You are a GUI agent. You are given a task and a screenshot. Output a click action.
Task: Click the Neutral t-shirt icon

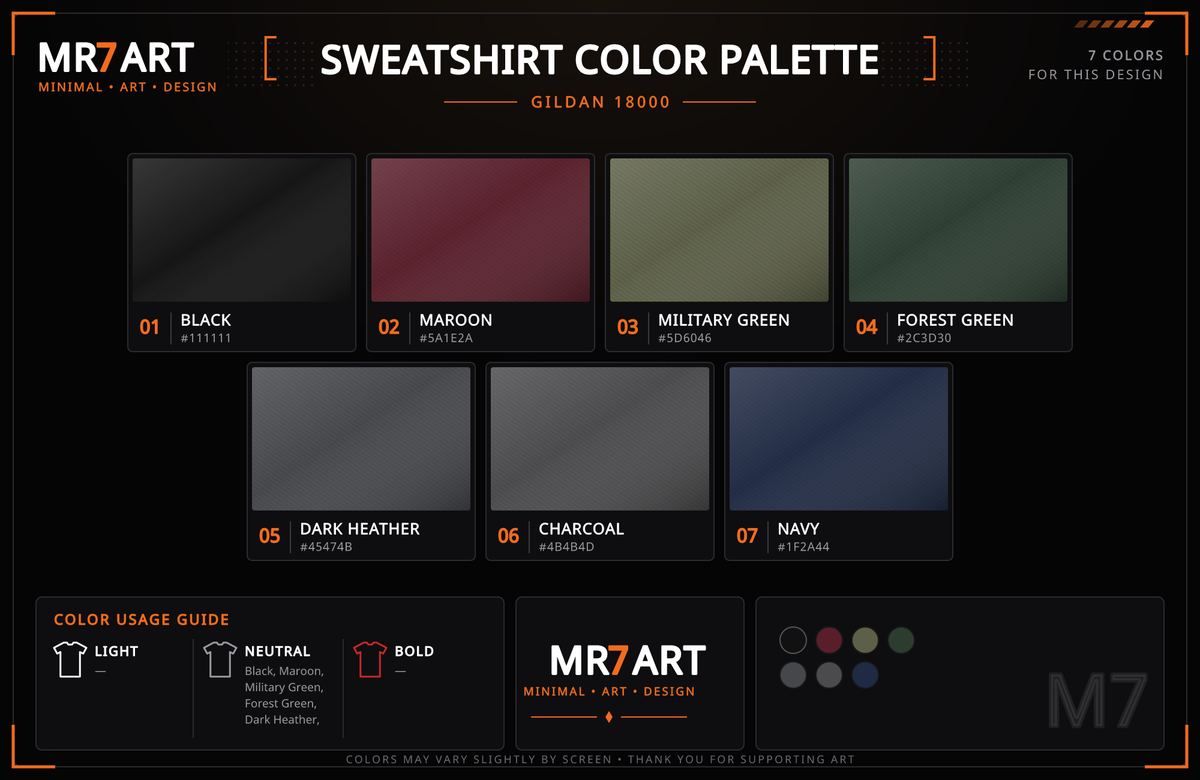(220, 660)
